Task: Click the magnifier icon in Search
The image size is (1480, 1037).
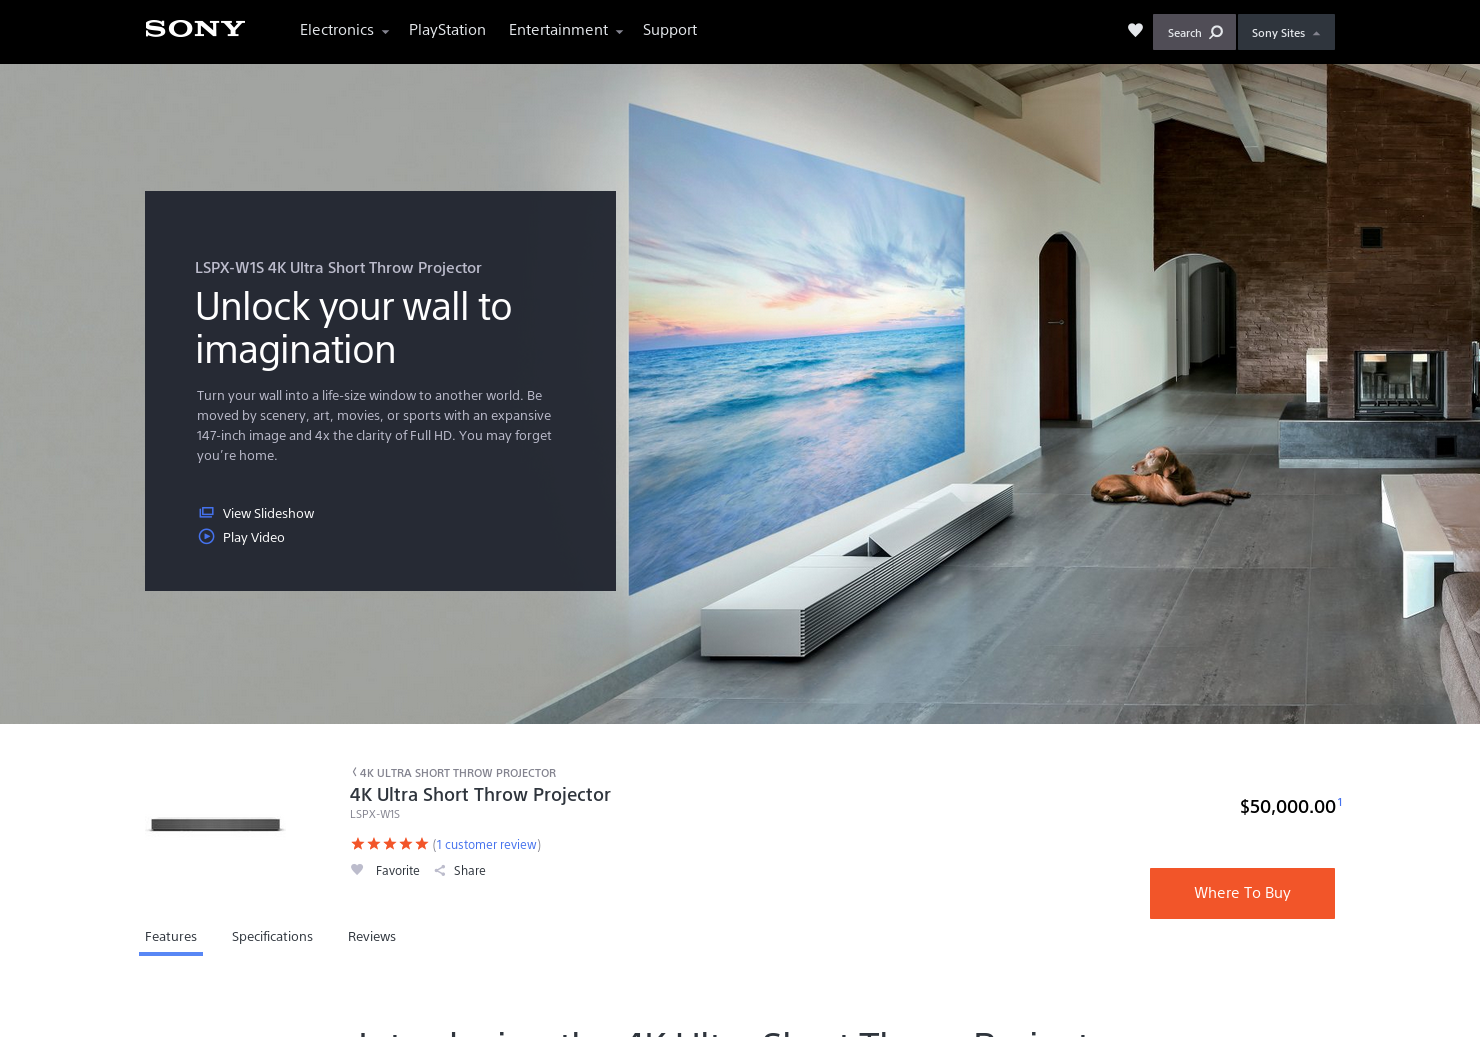Action: tap(1216, 32)
